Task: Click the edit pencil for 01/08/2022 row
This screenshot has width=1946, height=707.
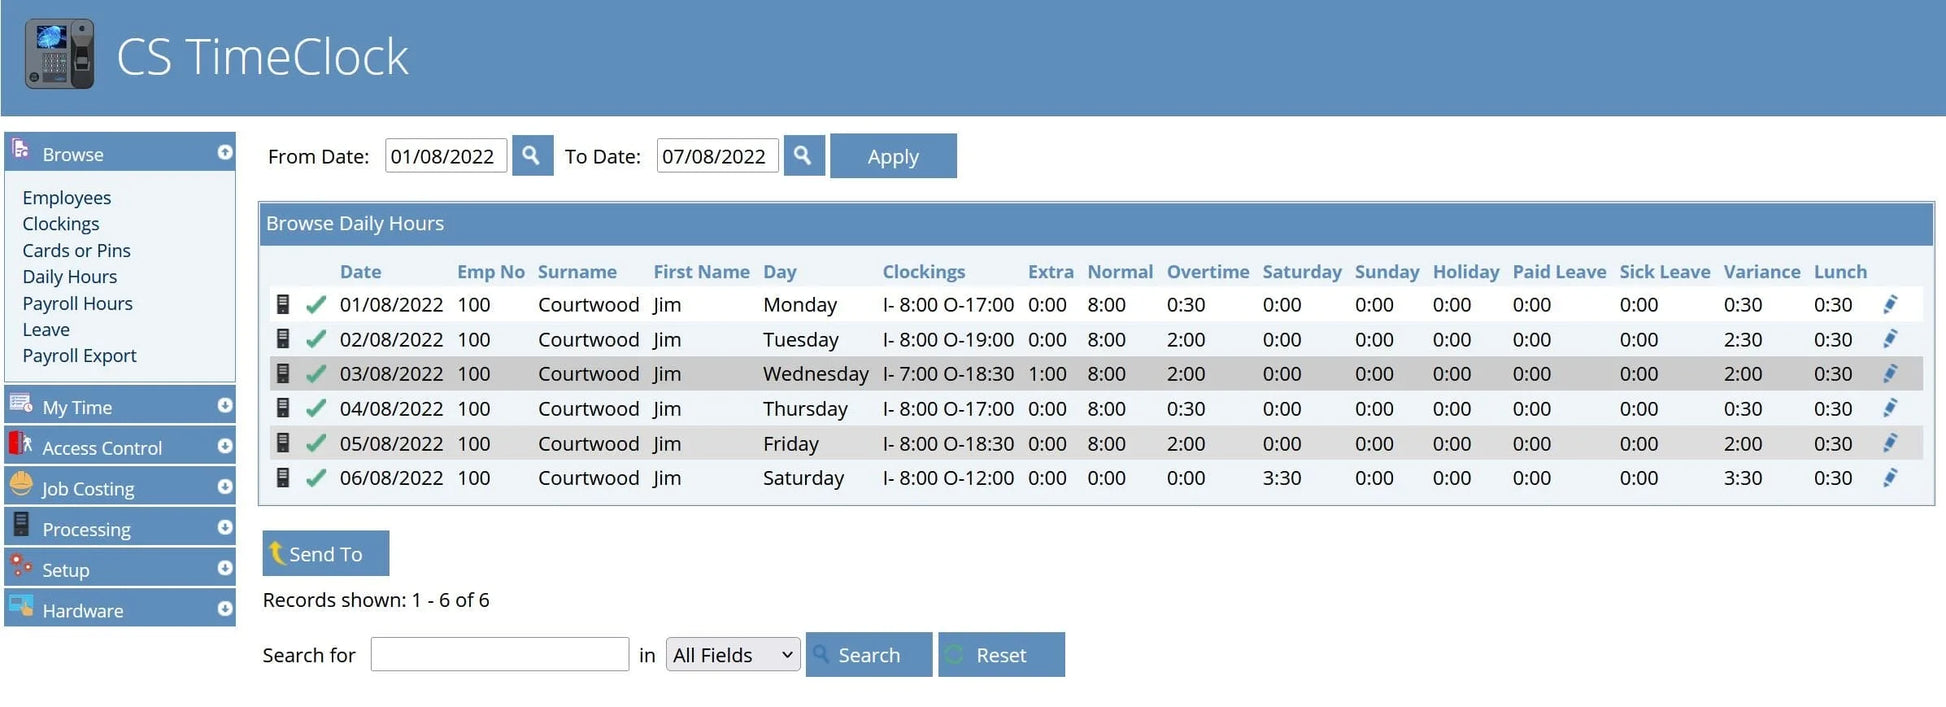Action: [1890, 304]
